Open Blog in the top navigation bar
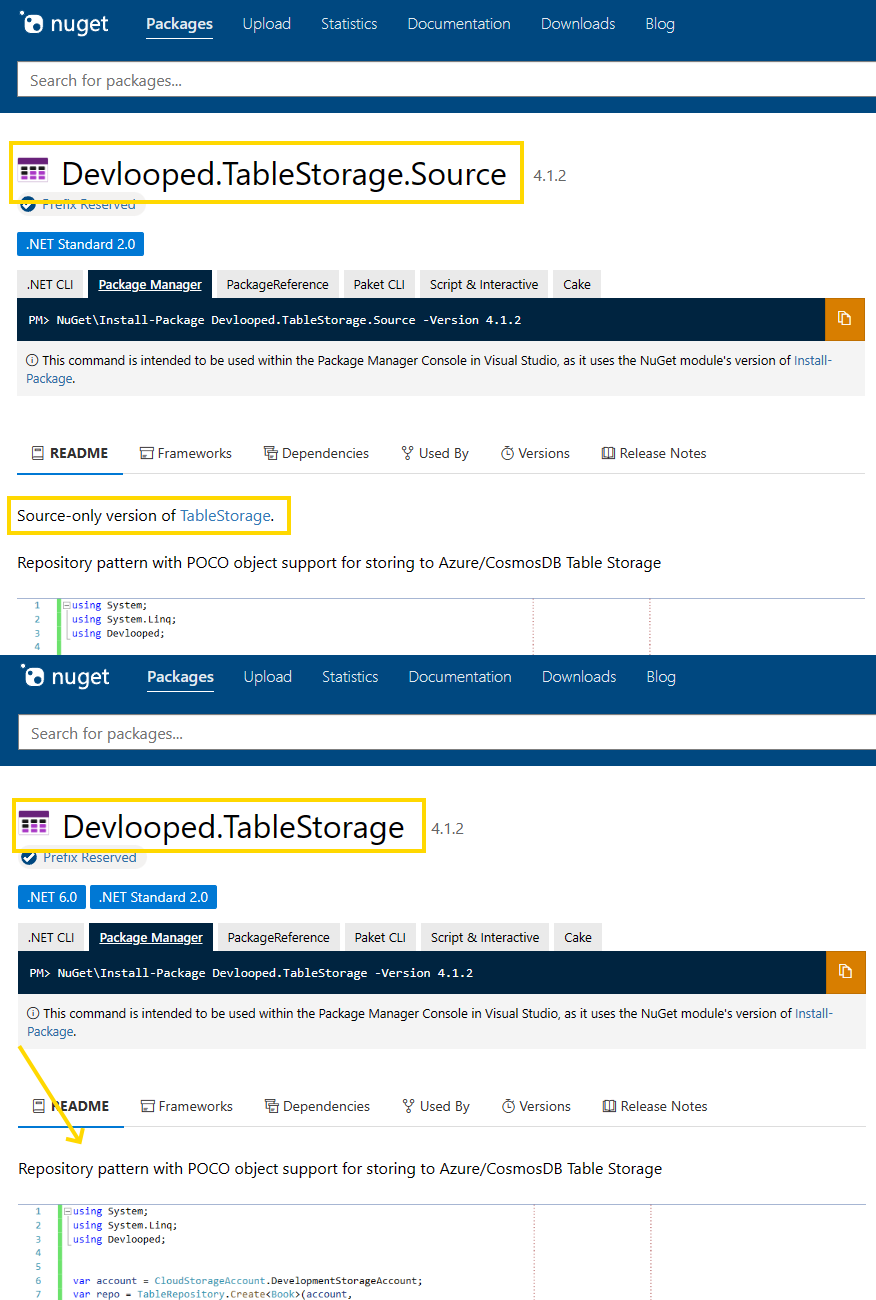This screenshot has height=1300, width=876. click(660, 24)
